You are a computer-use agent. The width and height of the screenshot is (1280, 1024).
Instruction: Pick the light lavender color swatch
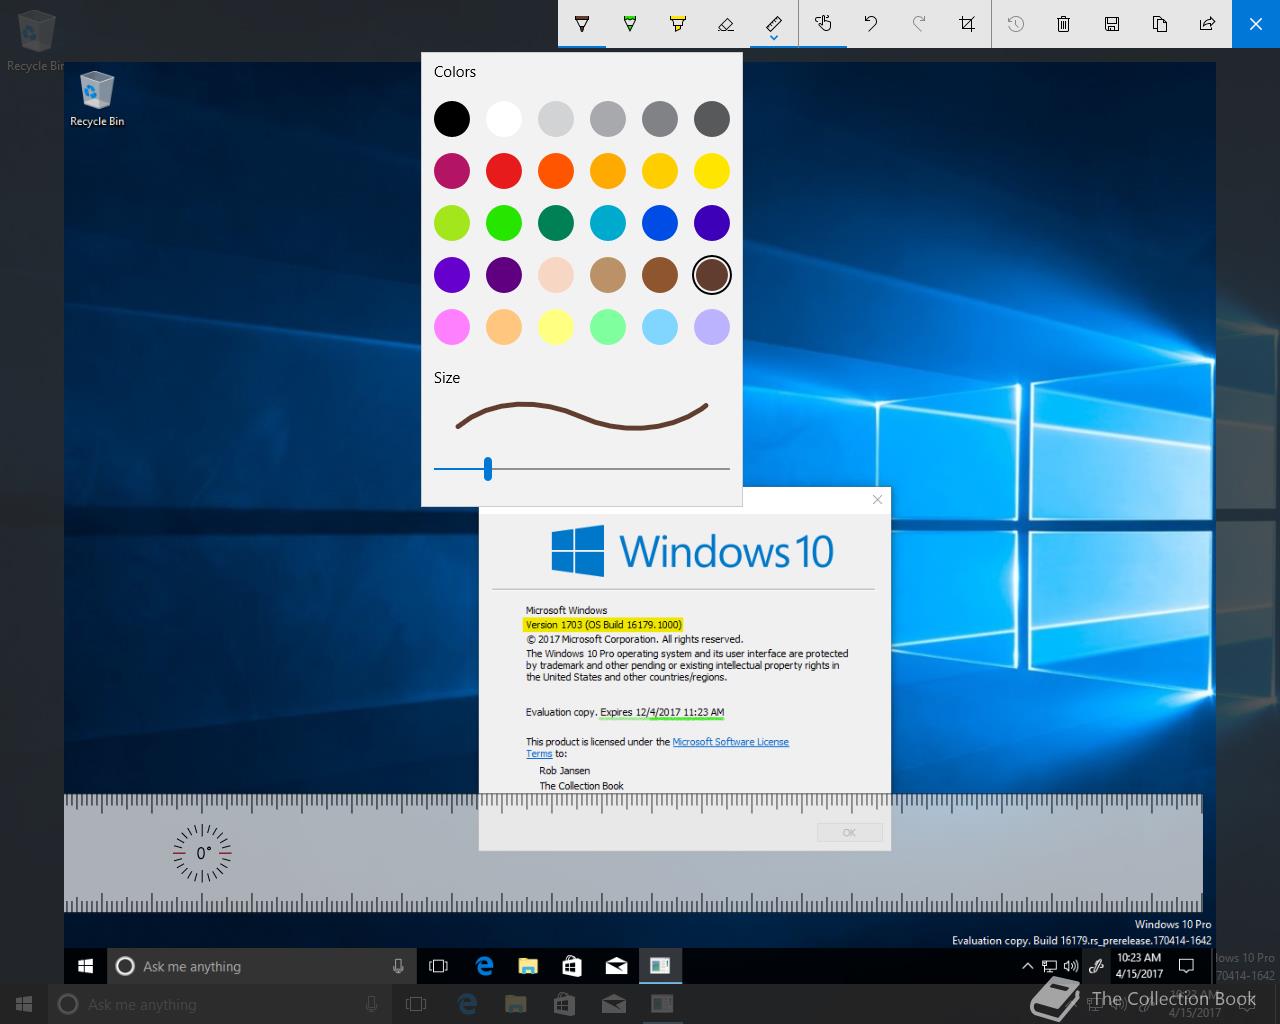coord(712,327)
